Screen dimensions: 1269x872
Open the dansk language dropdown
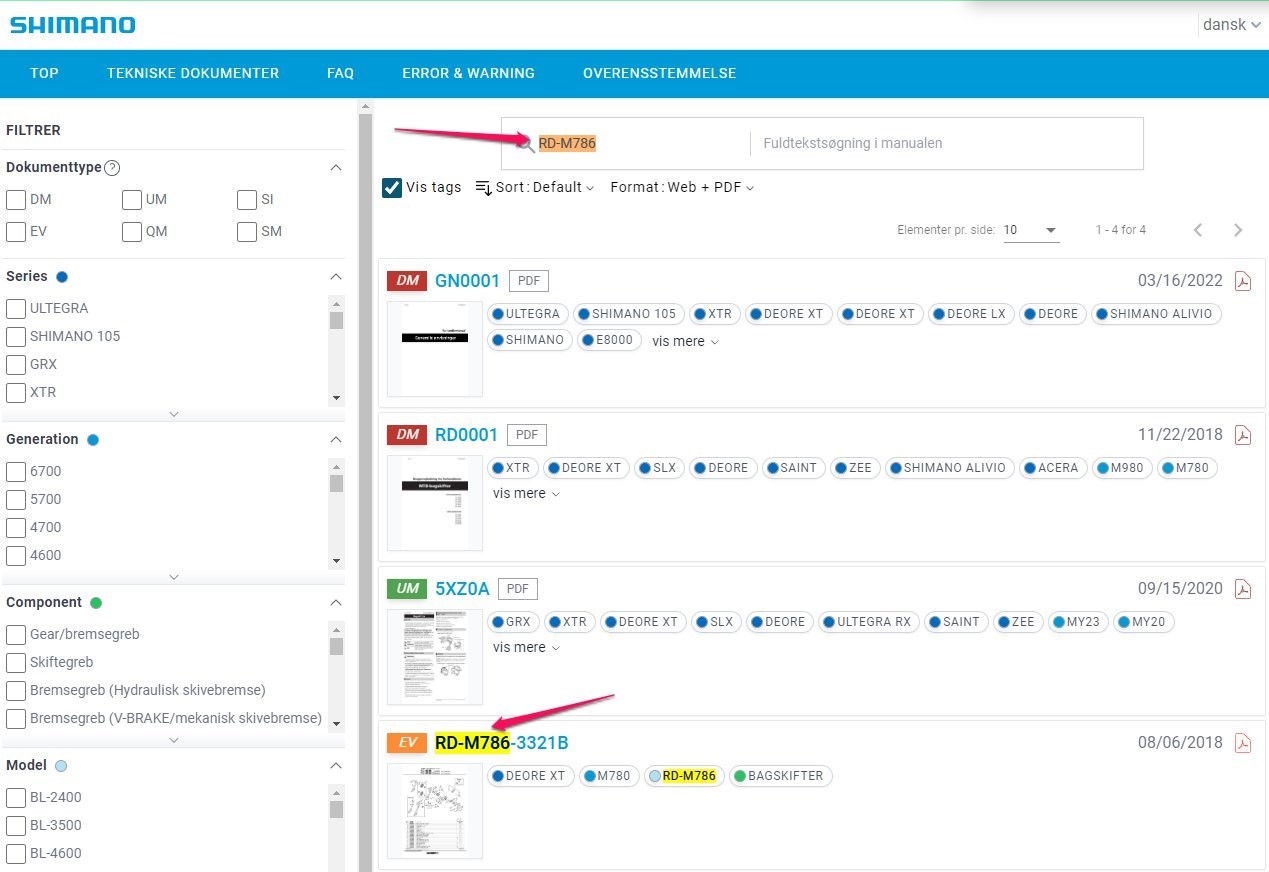point(1231,25)
